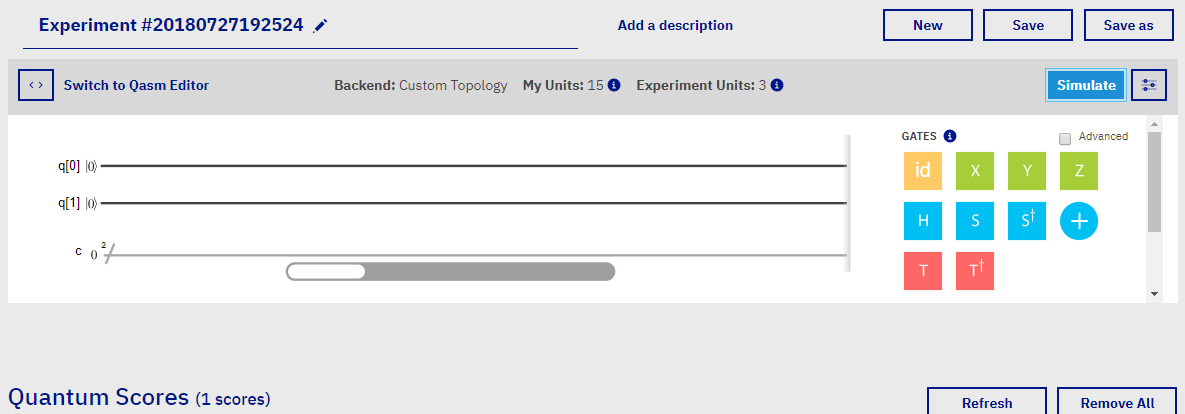Viewport: 1185px width, 414px height.
Task: Select the S gate tile
Action: 975,221
